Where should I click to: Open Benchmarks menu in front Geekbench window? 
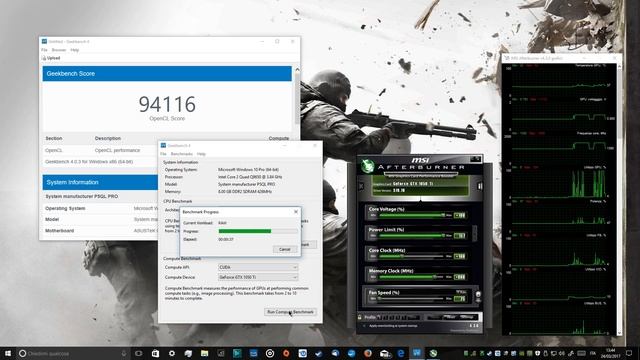(182, 154)
